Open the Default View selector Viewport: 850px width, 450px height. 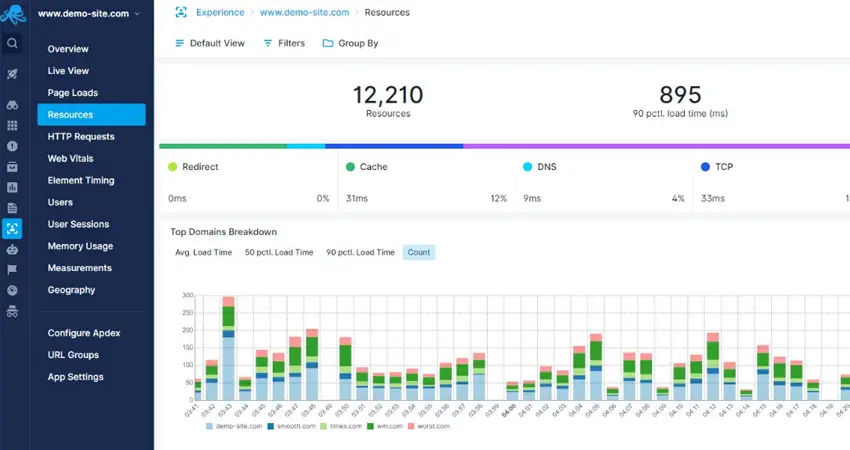(210, 43)
